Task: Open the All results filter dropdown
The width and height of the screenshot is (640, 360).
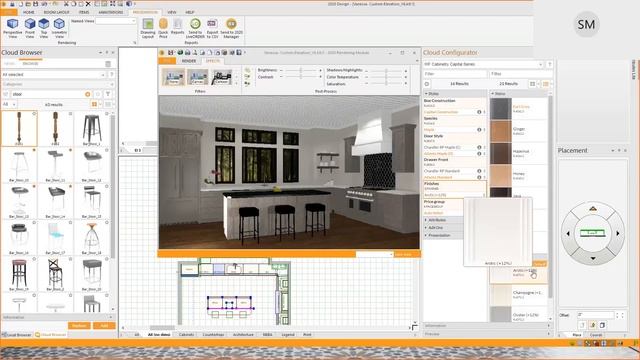Action: [9, 104]
